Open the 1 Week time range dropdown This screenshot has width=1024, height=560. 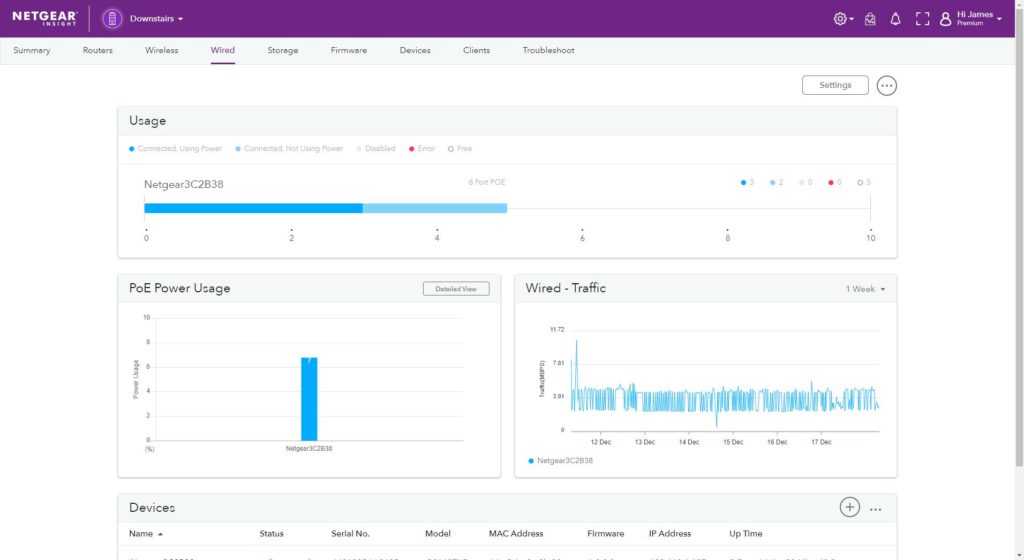point(865,289)
